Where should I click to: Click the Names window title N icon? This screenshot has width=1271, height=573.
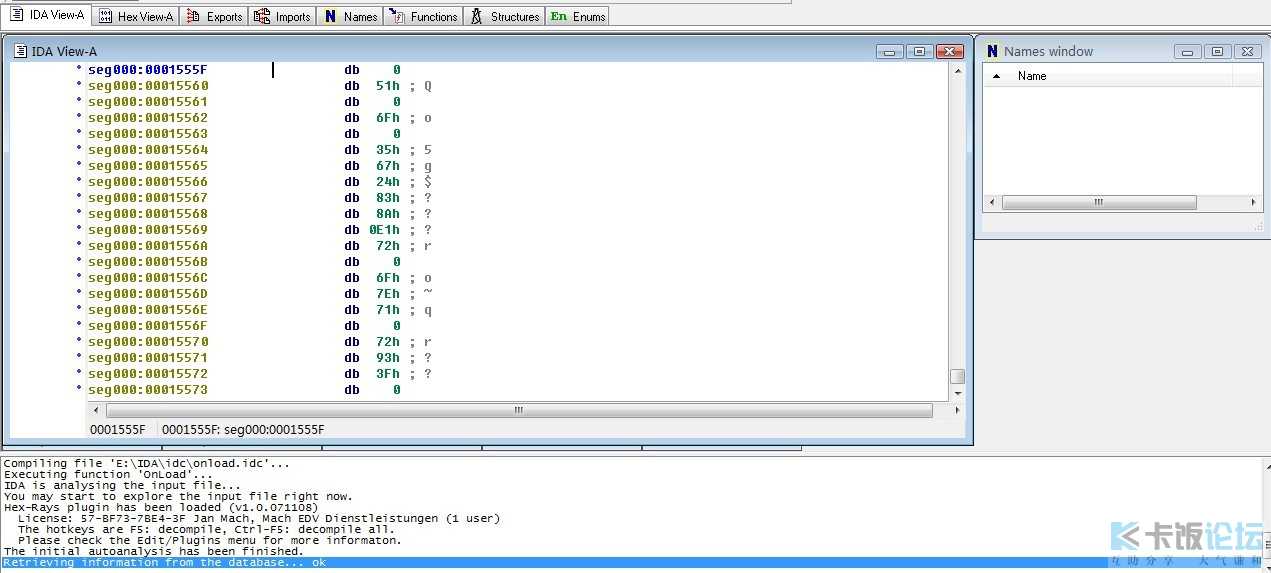pos(992,51)
